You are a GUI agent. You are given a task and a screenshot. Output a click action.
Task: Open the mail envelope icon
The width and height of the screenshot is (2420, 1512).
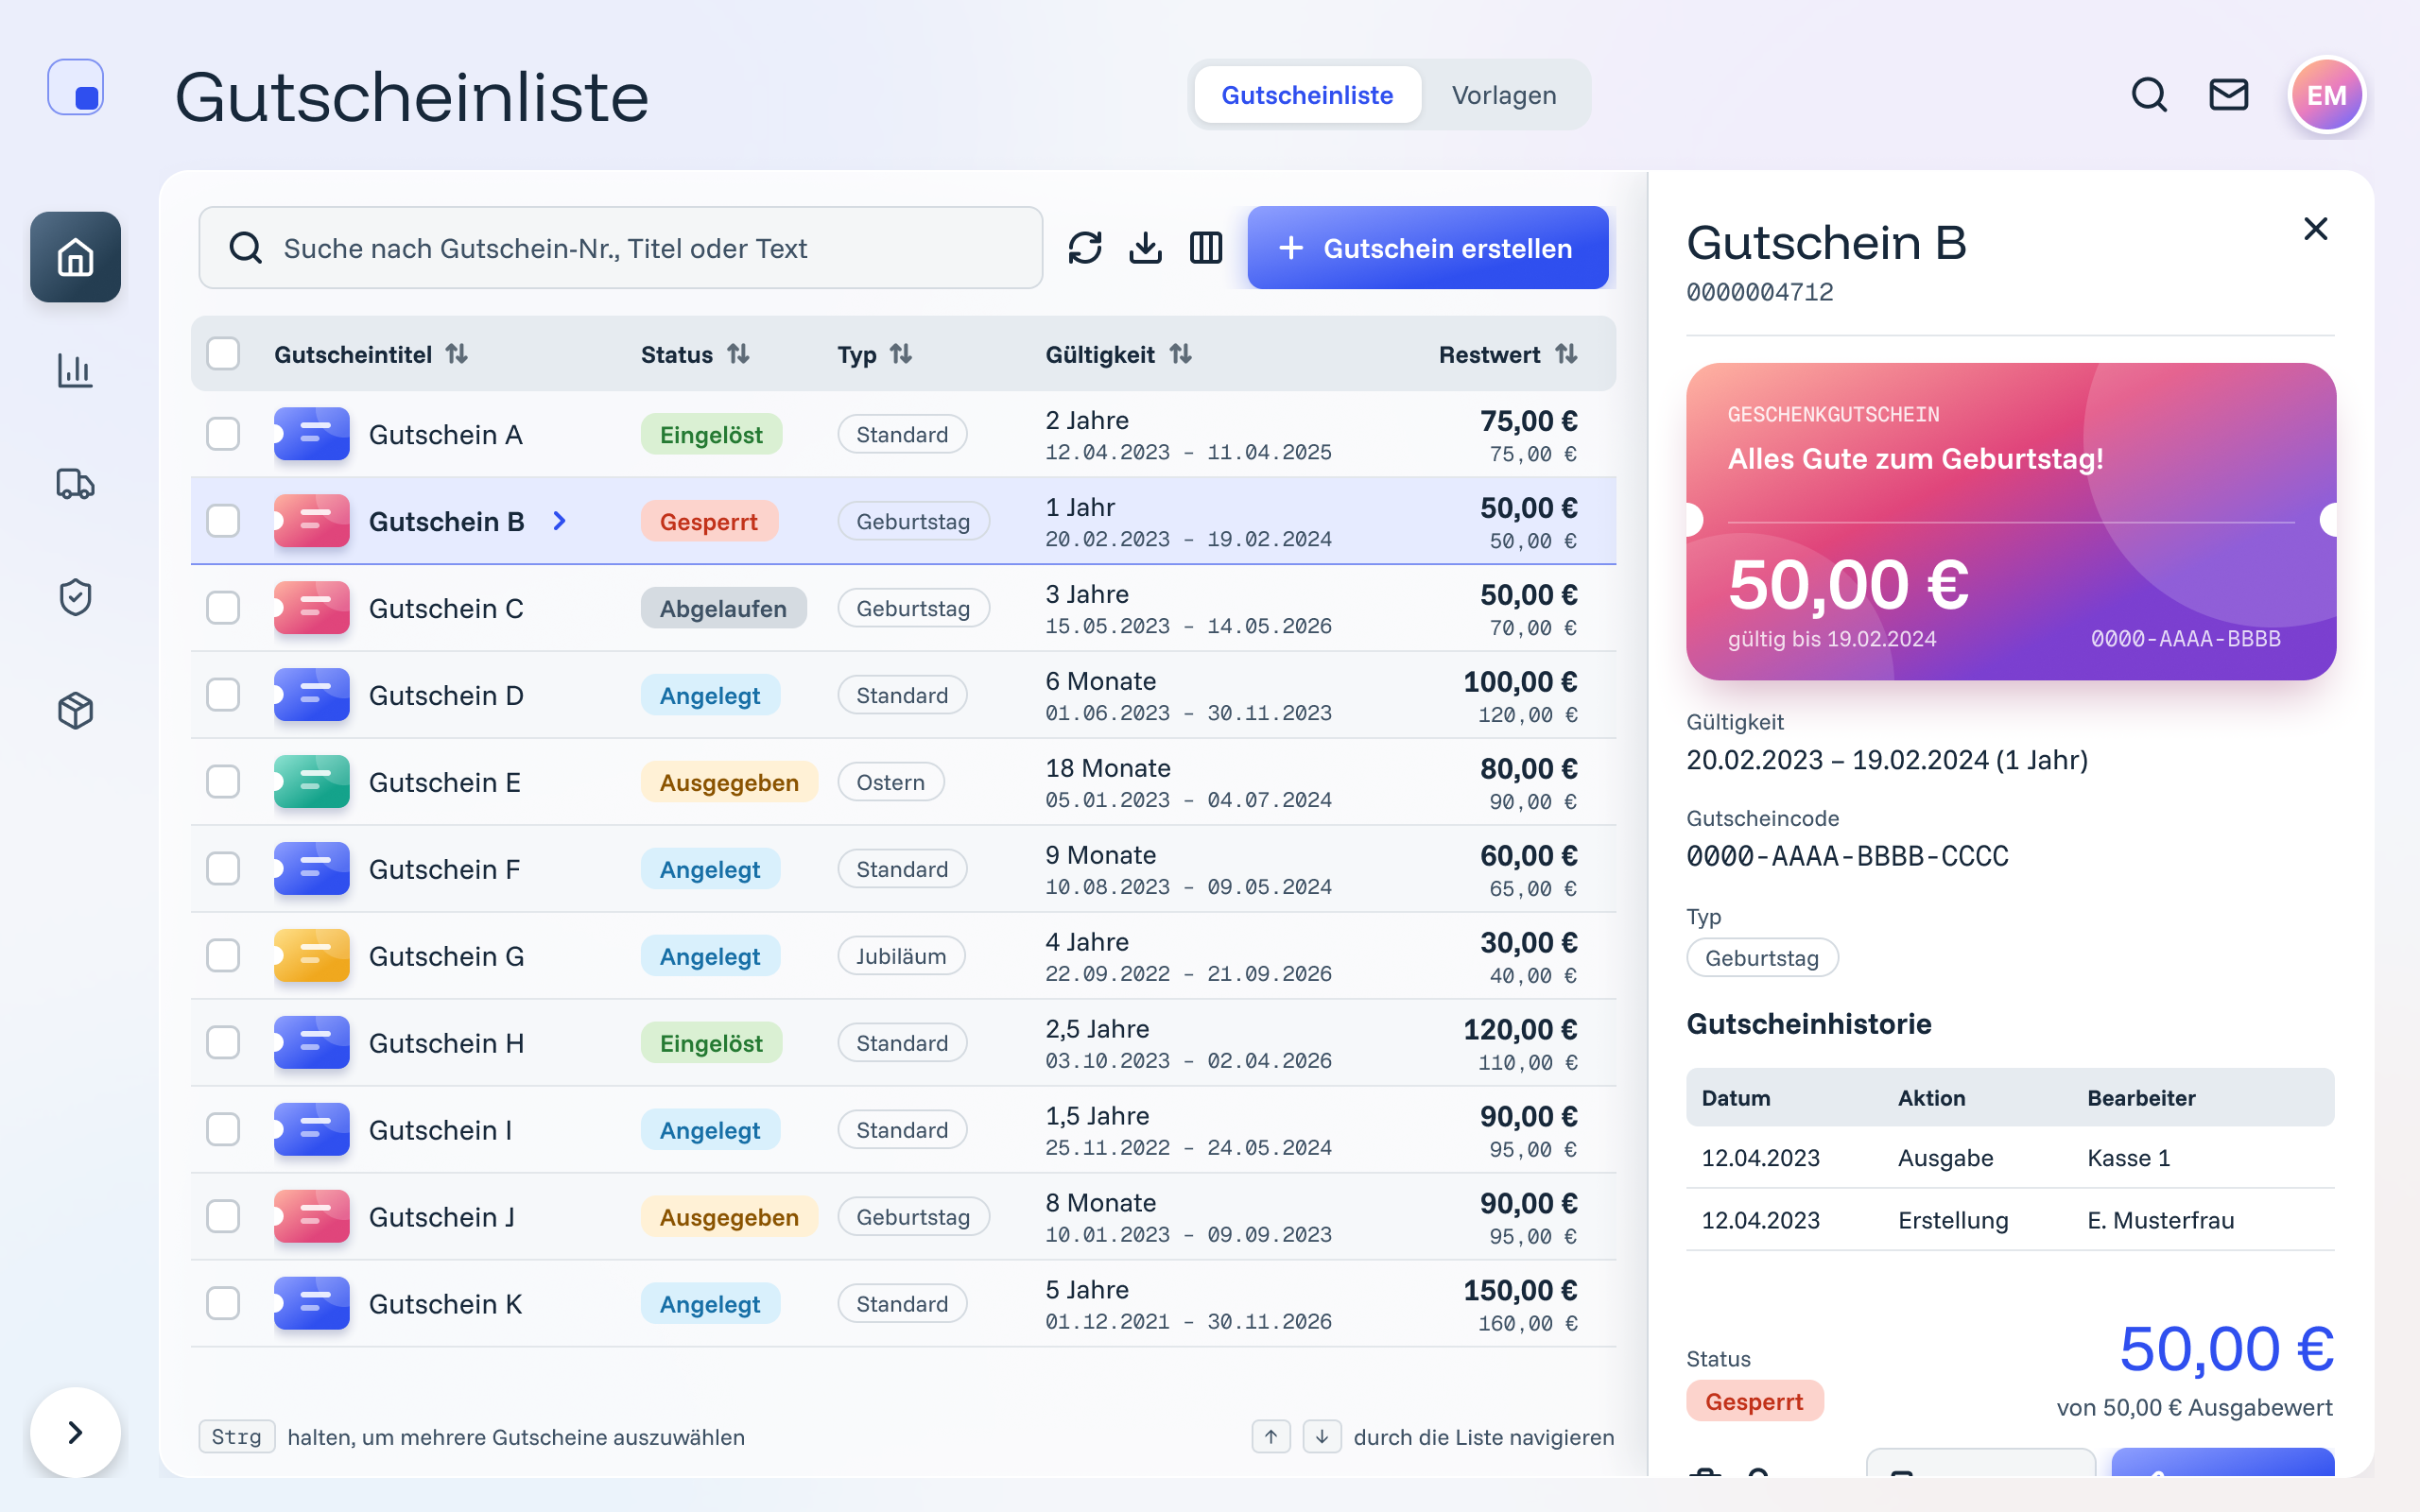[x=2228, y=95]
